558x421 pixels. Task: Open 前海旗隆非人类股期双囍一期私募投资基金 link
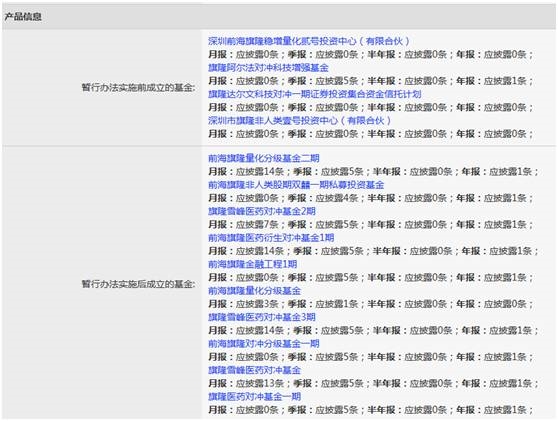point(296,185)
